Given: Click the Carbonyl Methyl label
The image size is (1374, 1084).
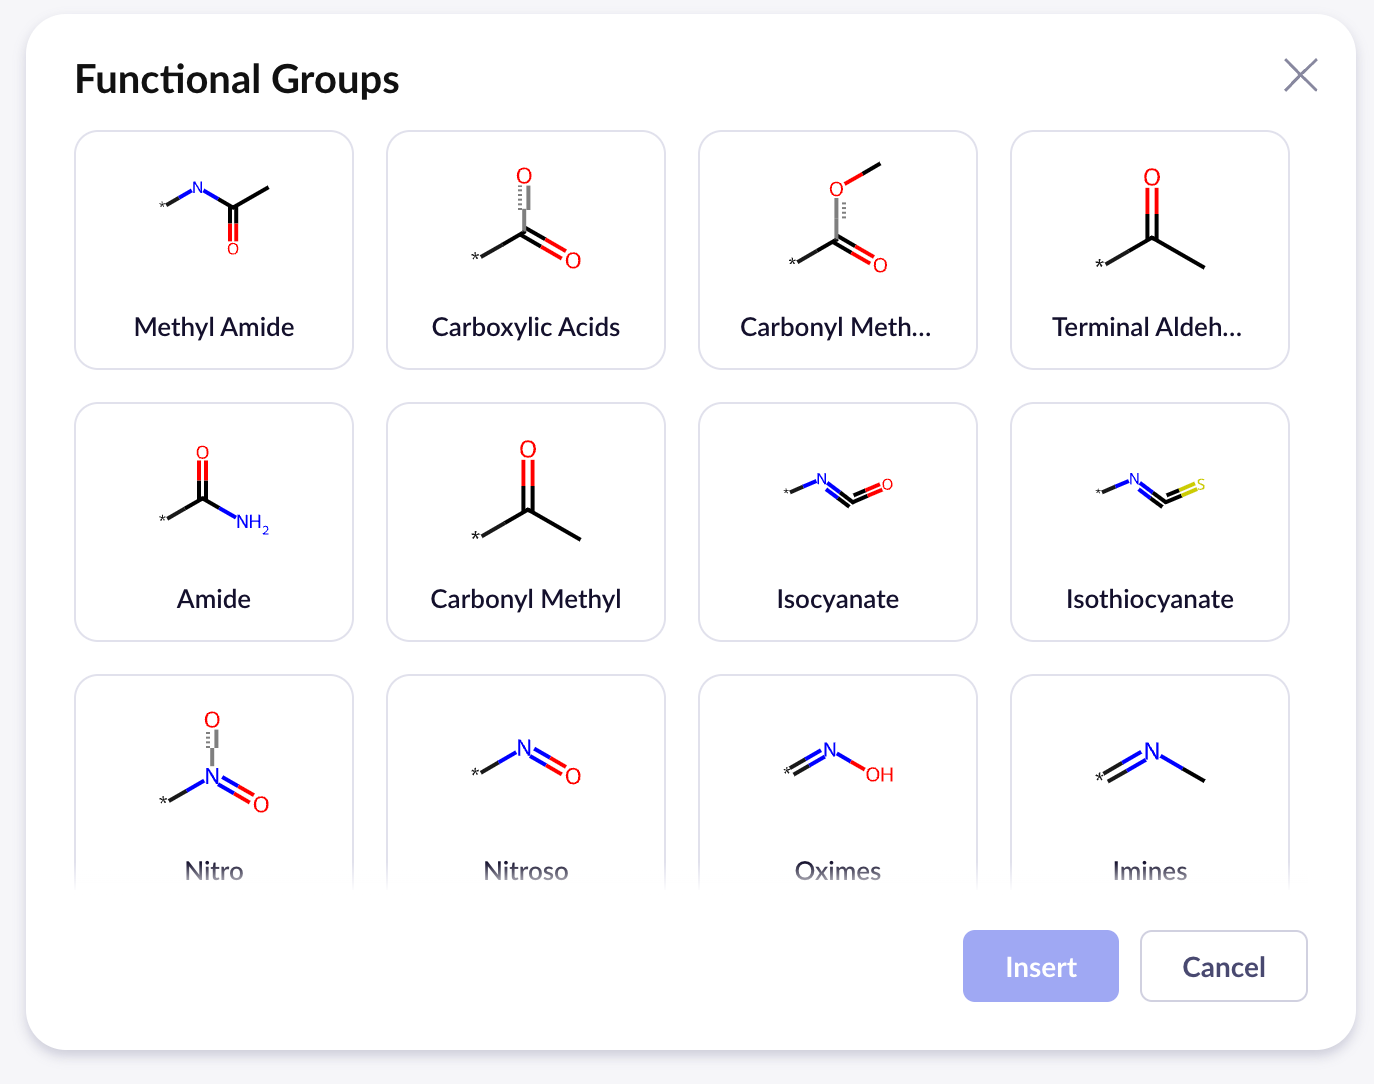Looking at the screenshot, I should pyautogui.click(x=526, y=599).
